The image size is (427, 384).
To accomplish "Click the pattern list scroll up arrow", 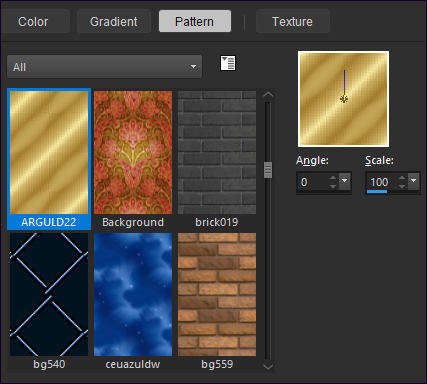I will tap(268, 95).
